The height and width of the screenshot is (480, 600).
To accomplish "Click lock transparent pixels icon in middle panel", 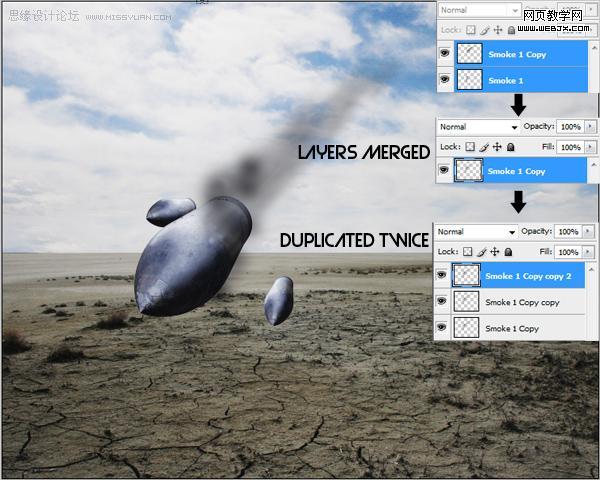I will pos(470,147).
